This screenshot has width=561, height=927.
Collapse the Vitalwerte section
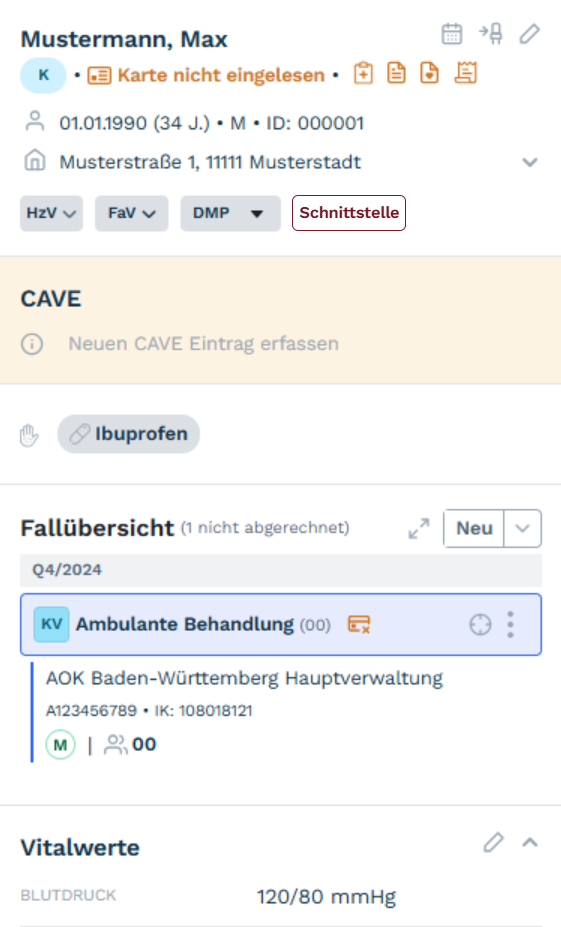click(x=530, y=842)
